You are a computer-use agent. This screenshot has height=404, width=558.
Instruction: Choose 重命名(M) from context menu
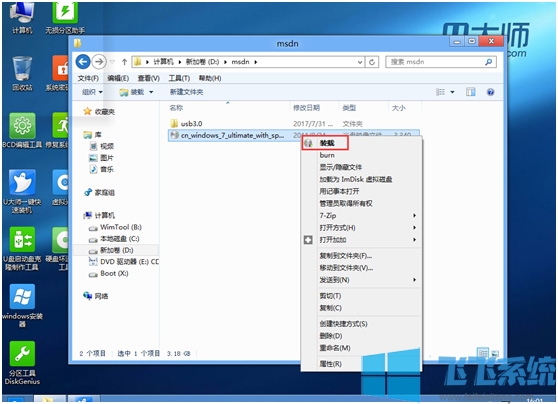(361, 348)
